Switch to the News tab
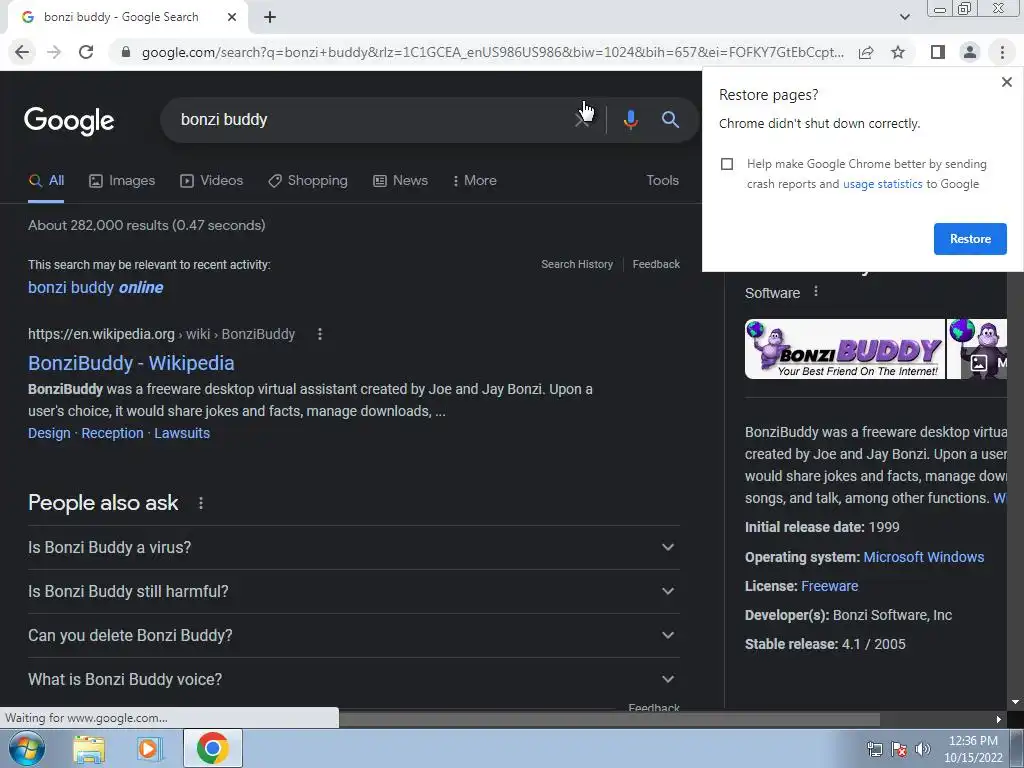1024x768 pixels. pyautogui.click(x=400, y=181)
